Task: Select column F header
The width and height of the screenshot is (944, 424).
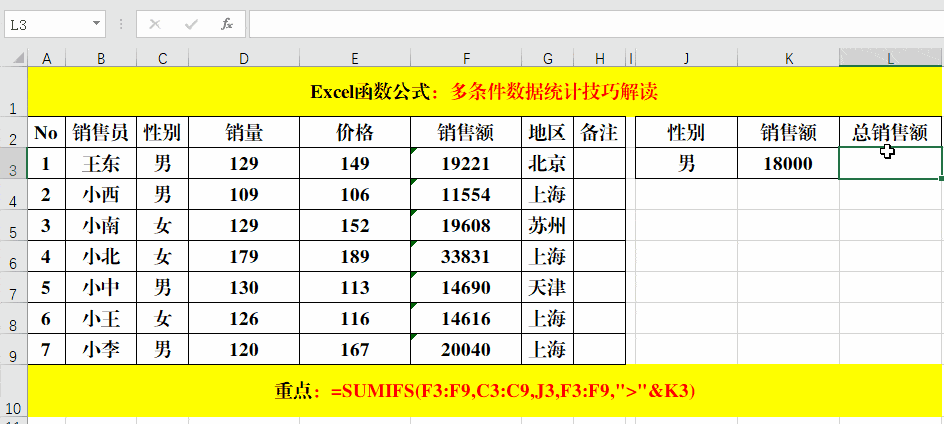Action: click(x=465, y=59)
